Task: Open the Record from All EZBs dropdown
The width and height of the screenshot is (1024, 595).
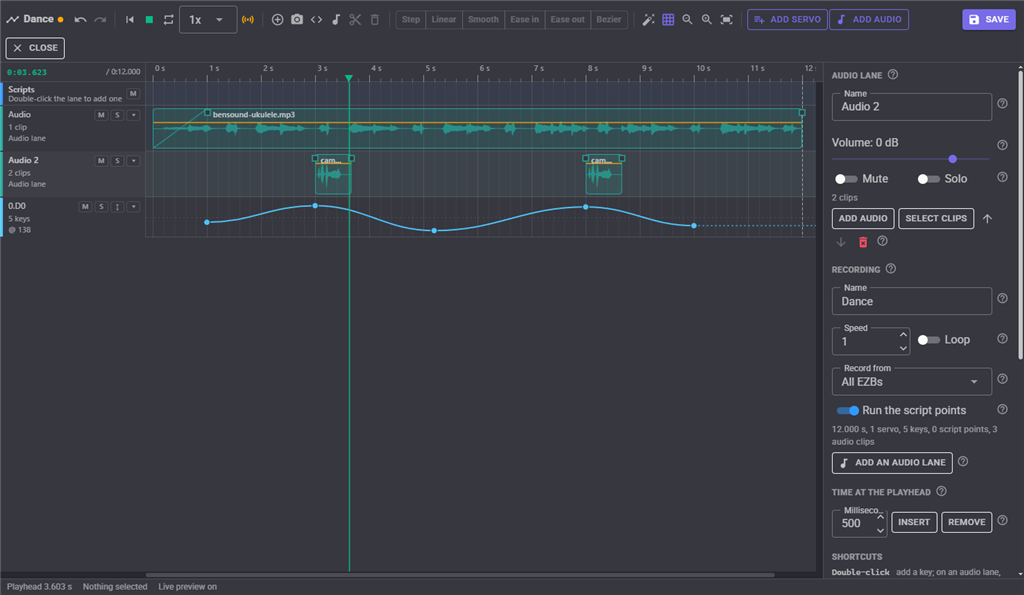Action: pyautogui.click(x=912, y=382)
